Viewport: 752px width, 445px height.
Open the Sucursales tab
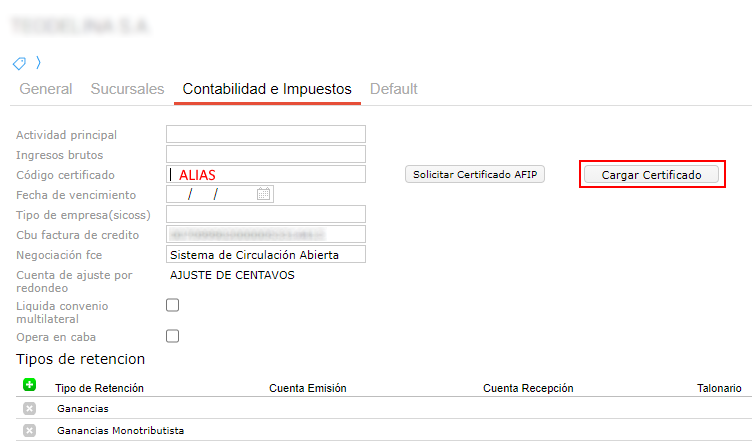point(127,89)
